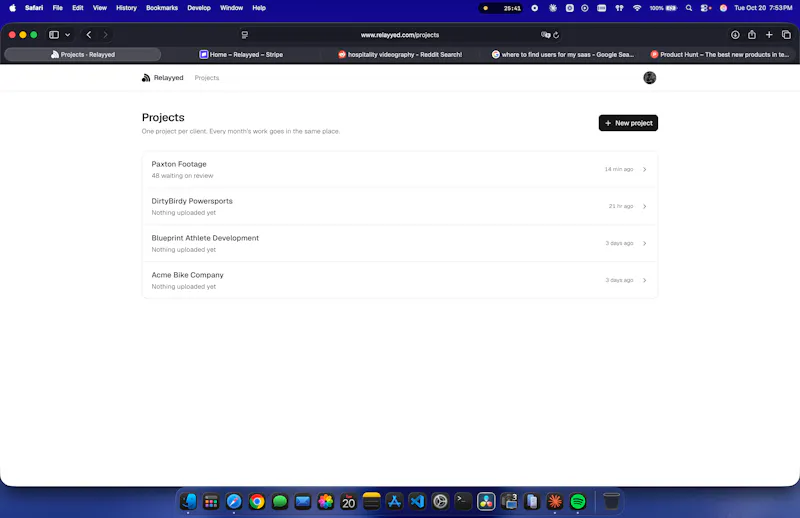This screenshot has width=800, height=518.
Task: Switch to the Home – Relayyed – Stripe tab
Action: pyautogui.click(x=240, y=54)
